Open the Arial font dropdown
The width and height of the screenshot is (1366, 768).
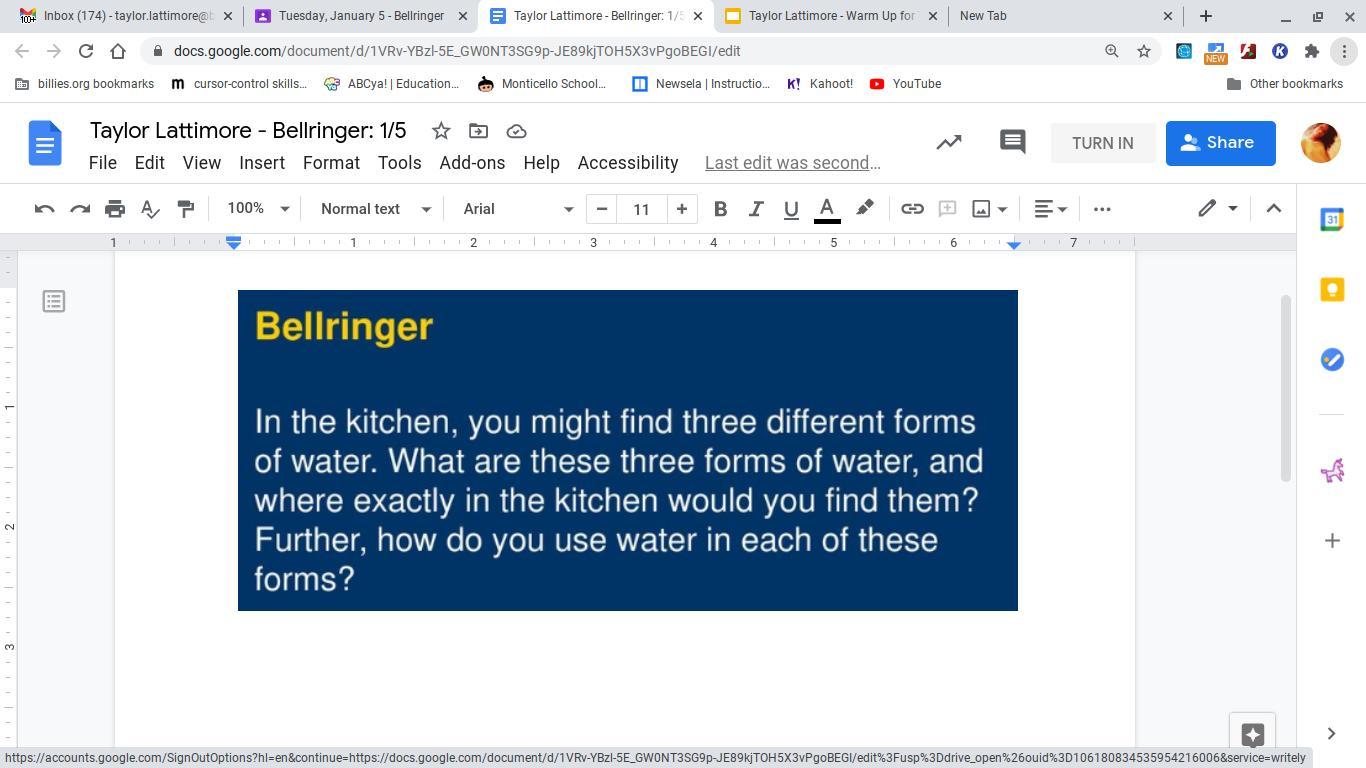[517, 209]
